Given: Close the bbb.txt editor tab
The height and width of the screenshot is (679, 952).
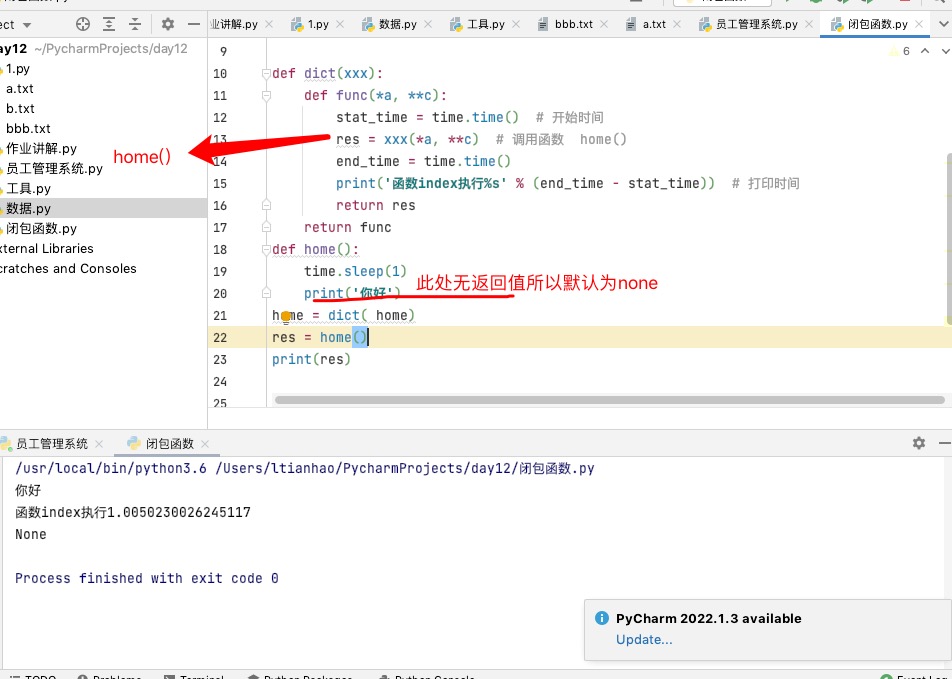Looking at the screenshot, I should pos(604,24).
